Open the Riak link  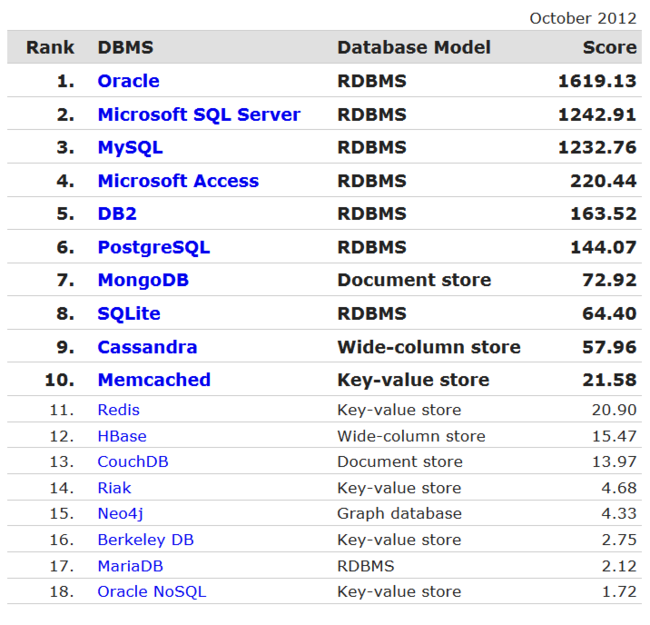114,488
